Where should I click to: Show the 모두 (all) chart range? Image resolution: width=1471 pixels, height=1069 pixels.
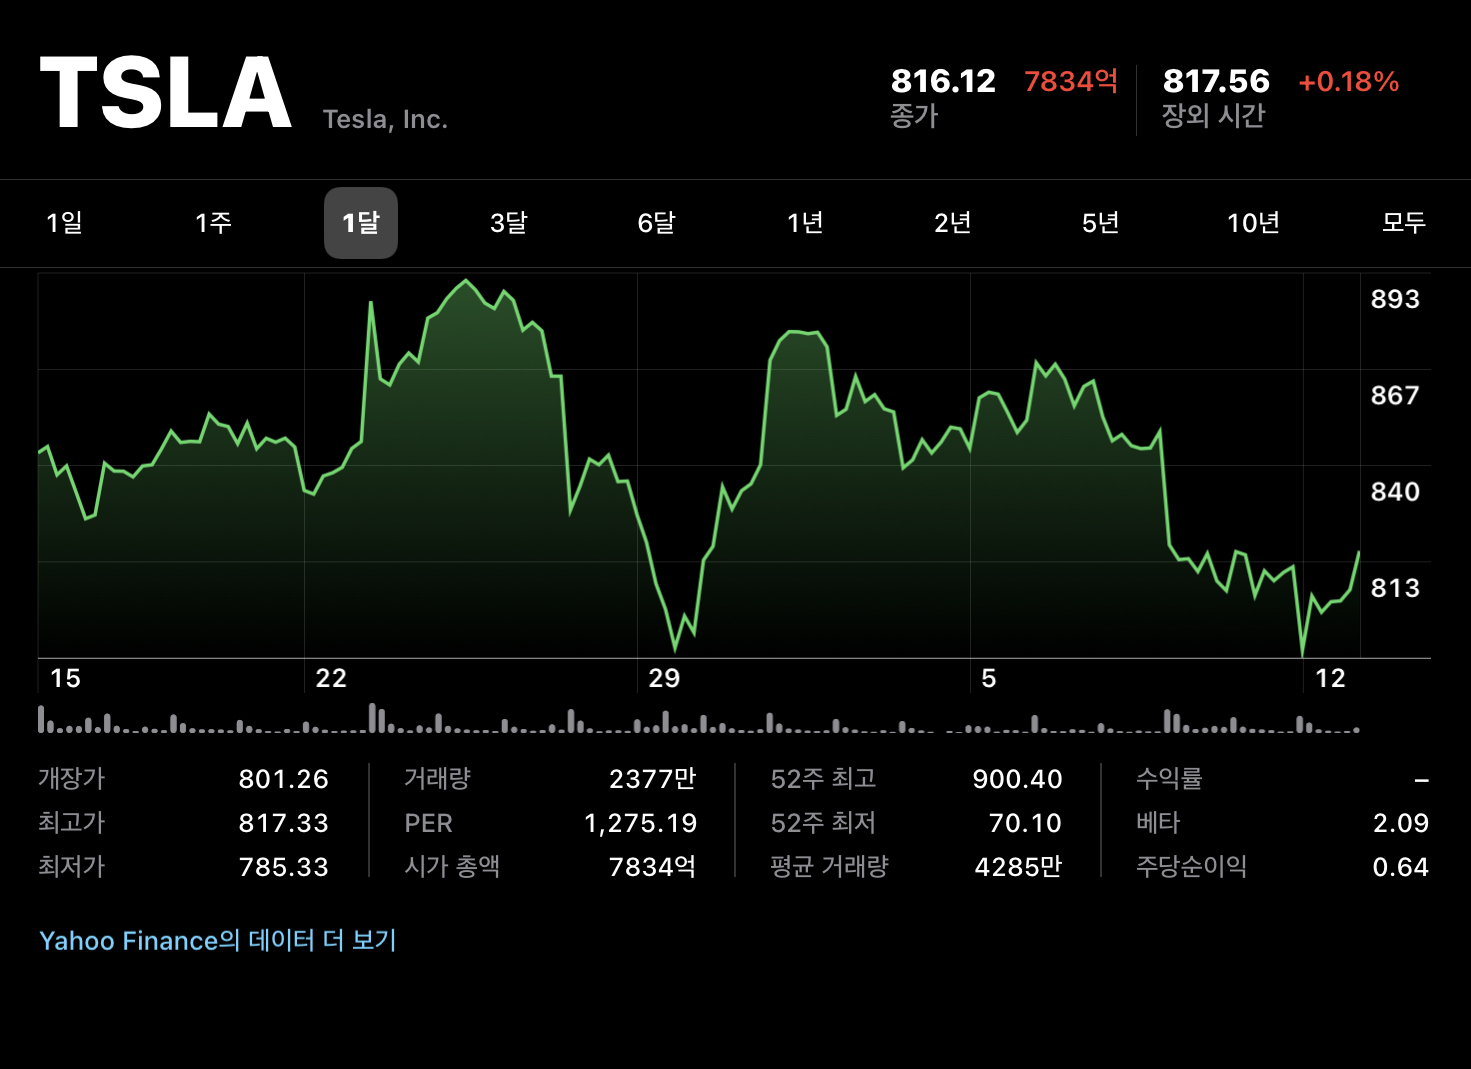pos(1404,222)
